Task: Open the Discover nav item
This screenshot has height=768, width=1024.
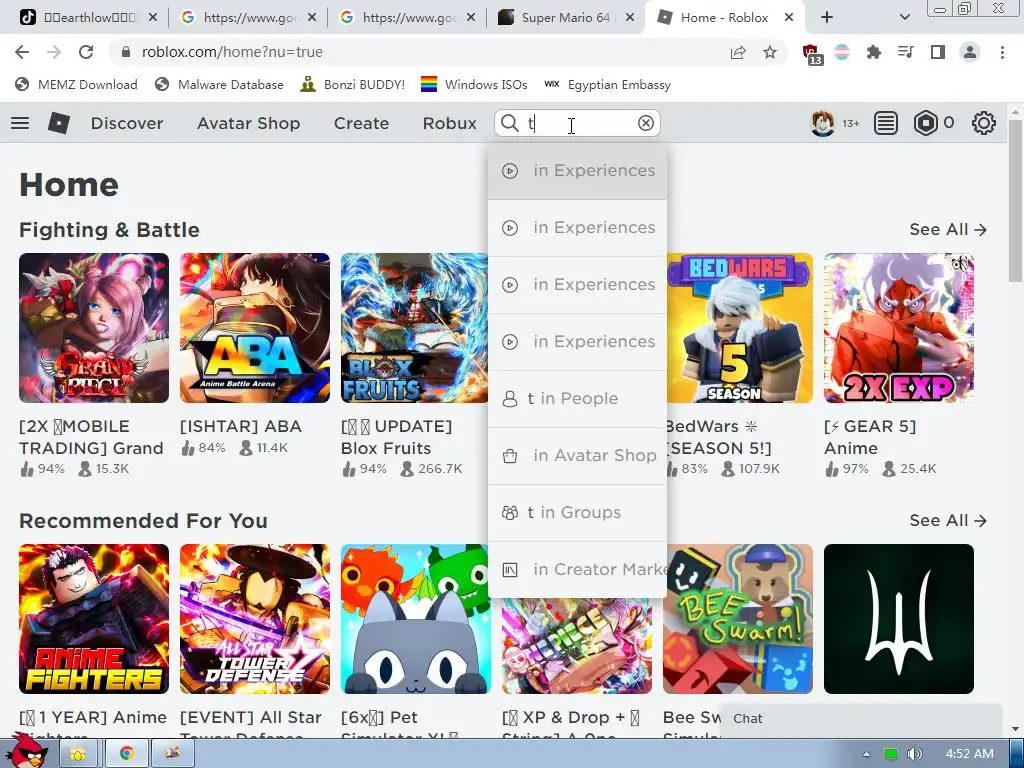Action: coord(127,123)
